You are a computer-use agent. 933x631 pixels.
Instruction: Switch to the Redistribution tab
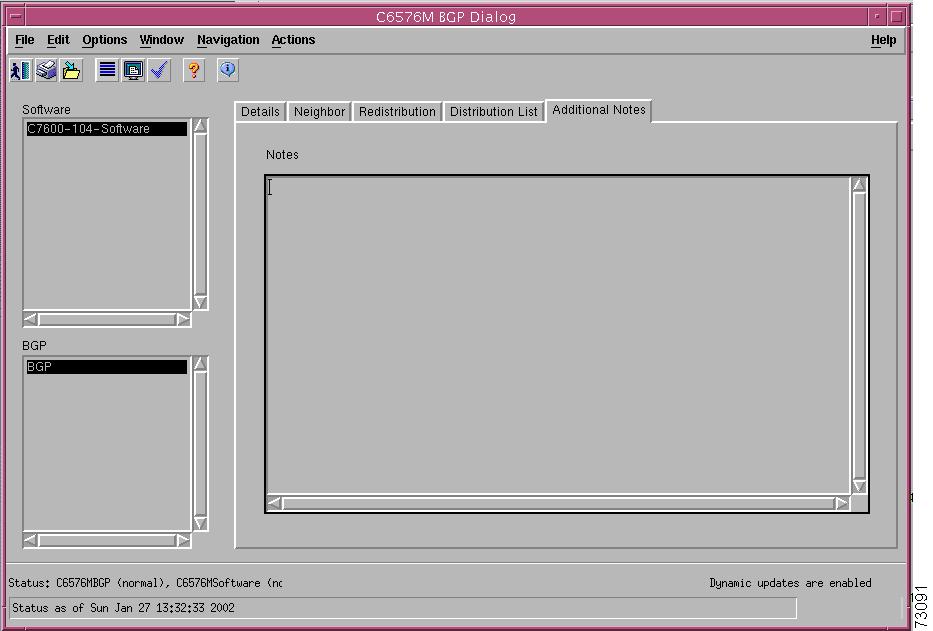pos(397,111)
